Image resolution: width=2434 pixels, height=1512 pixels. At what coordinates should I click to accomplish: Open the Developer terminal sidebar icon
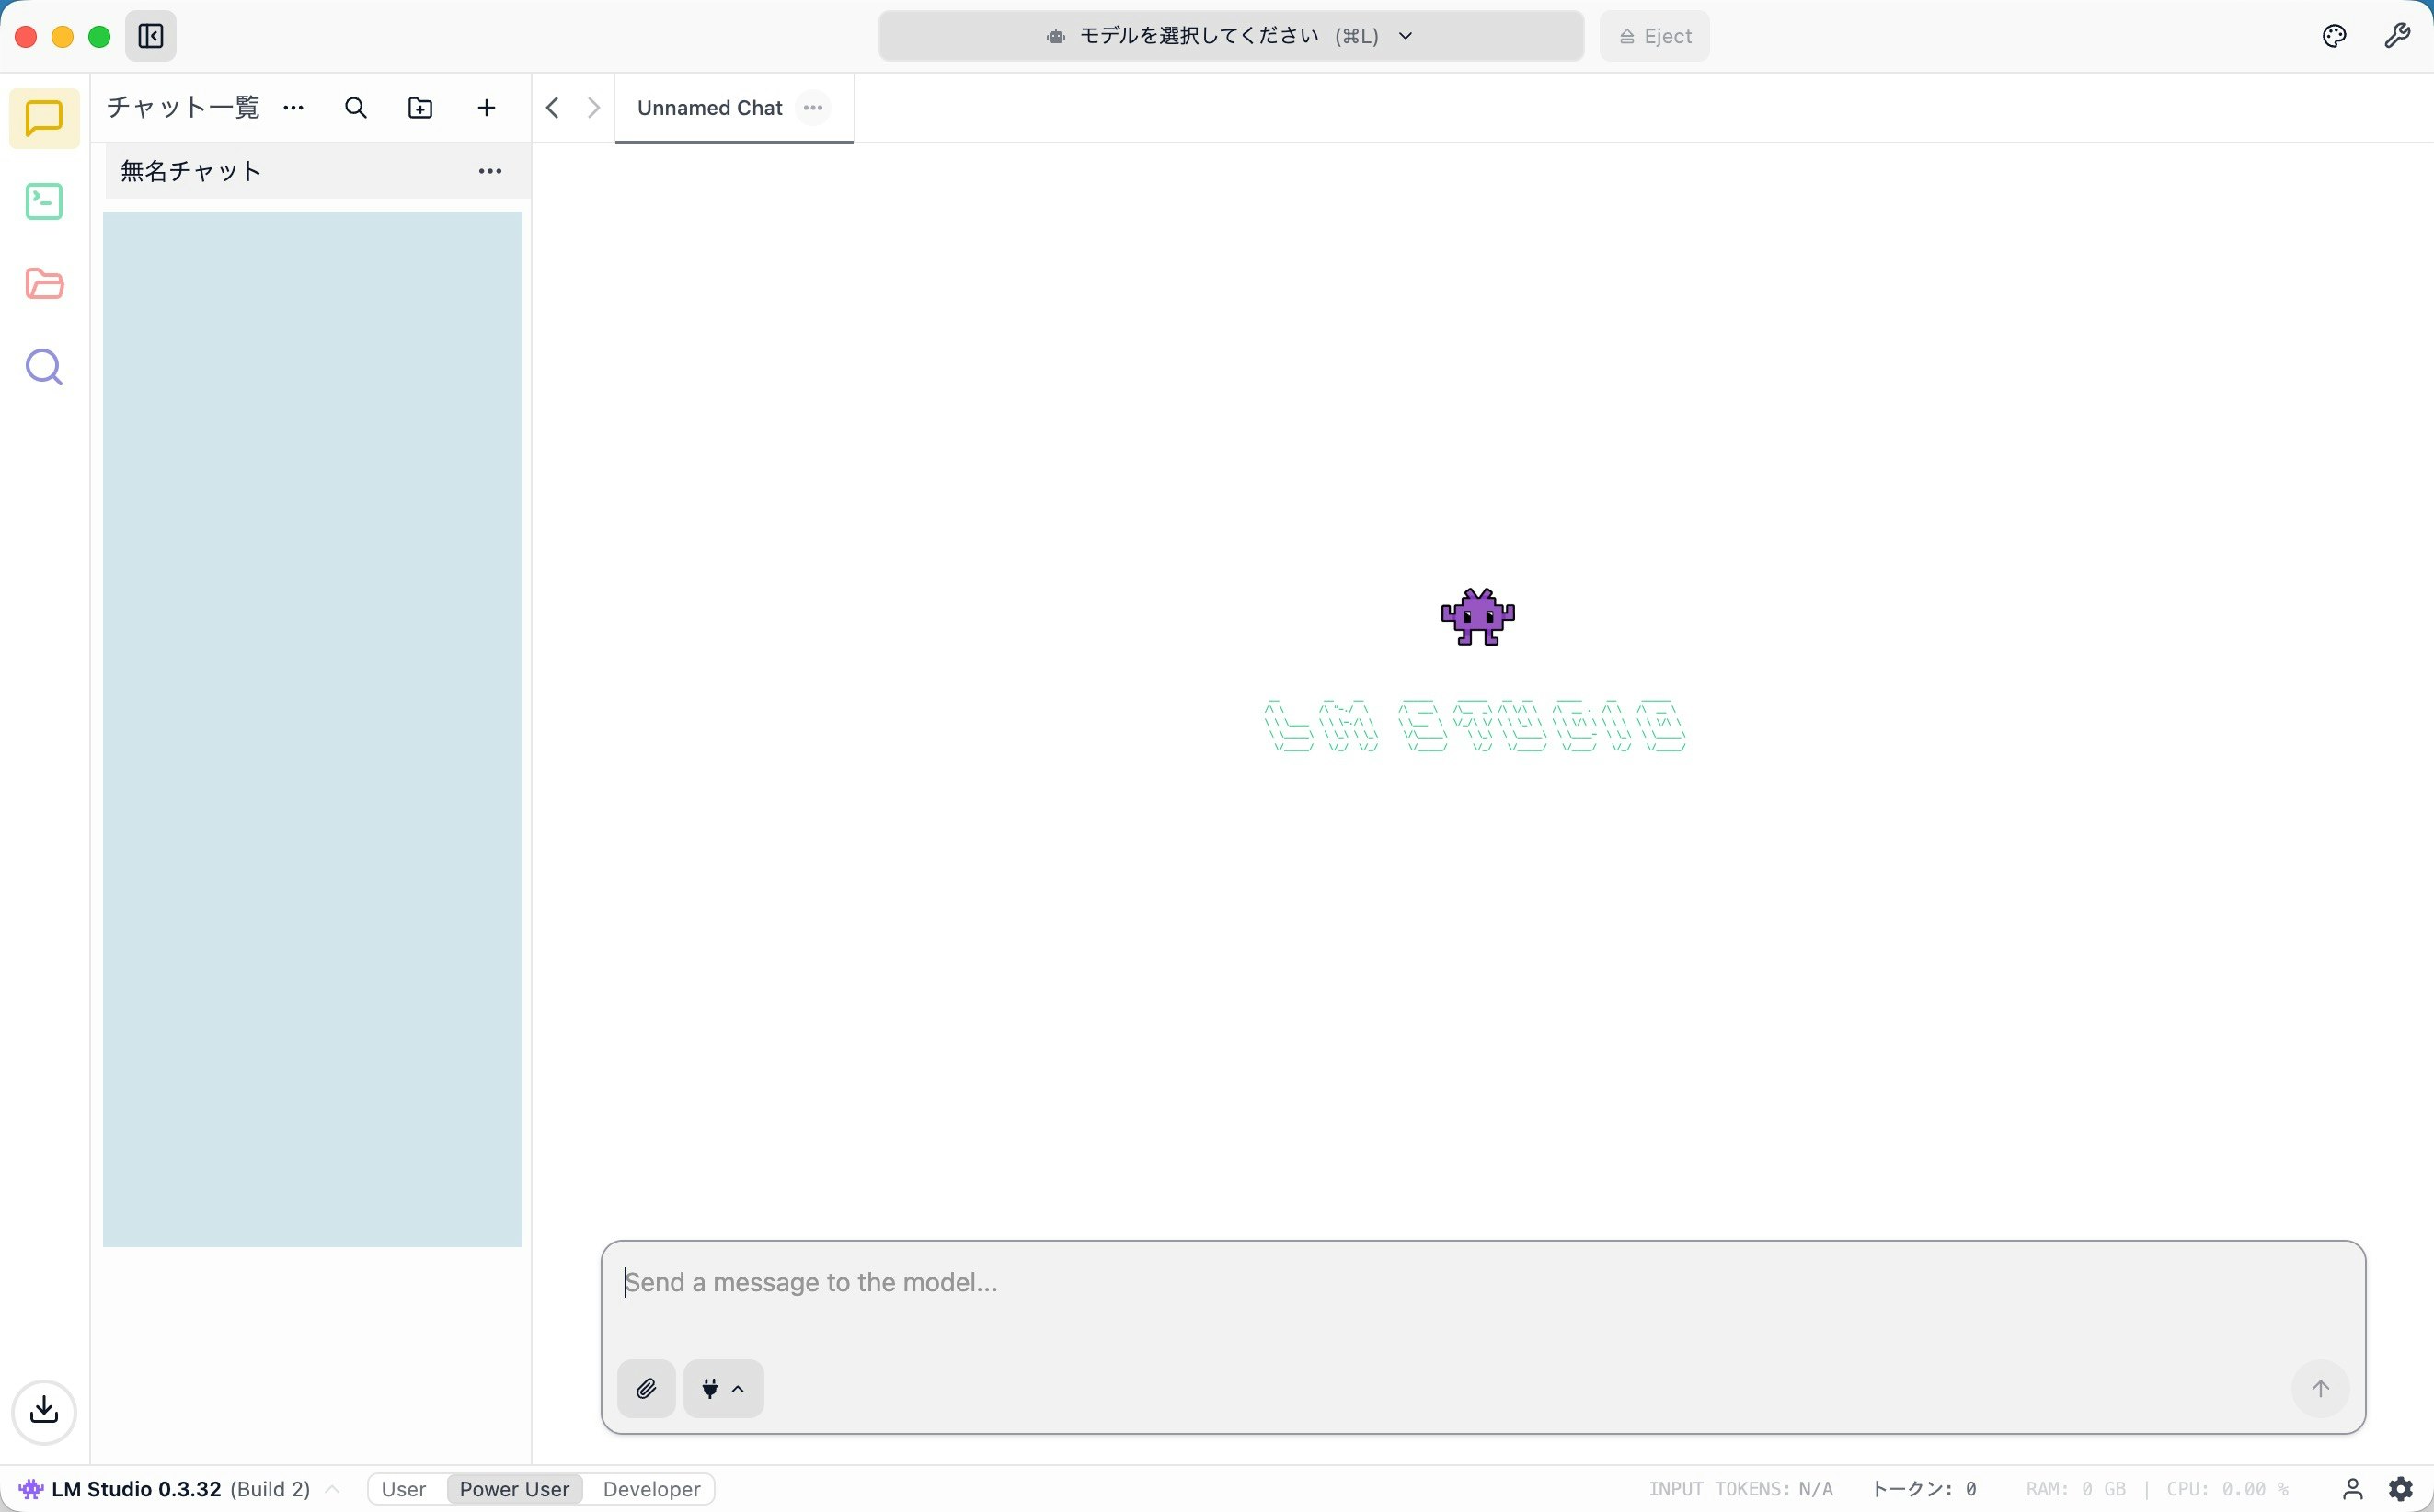click(44, 201)
